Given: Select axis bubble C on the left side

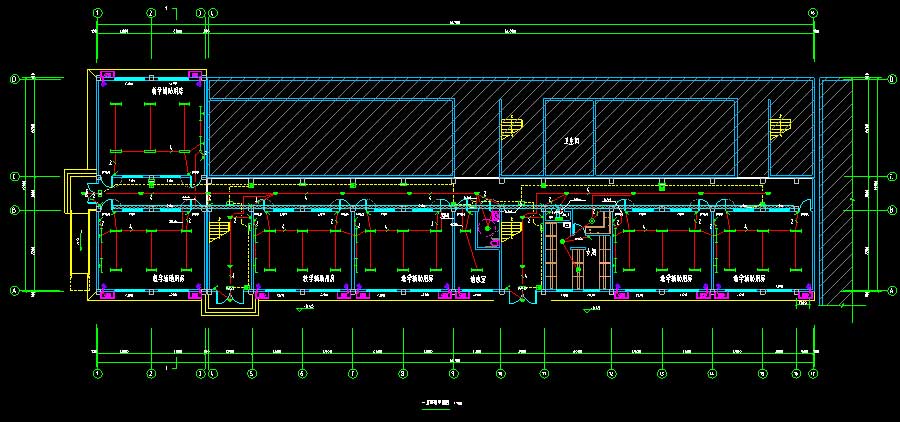Looking at the screenshot, I should pos(14,177).
